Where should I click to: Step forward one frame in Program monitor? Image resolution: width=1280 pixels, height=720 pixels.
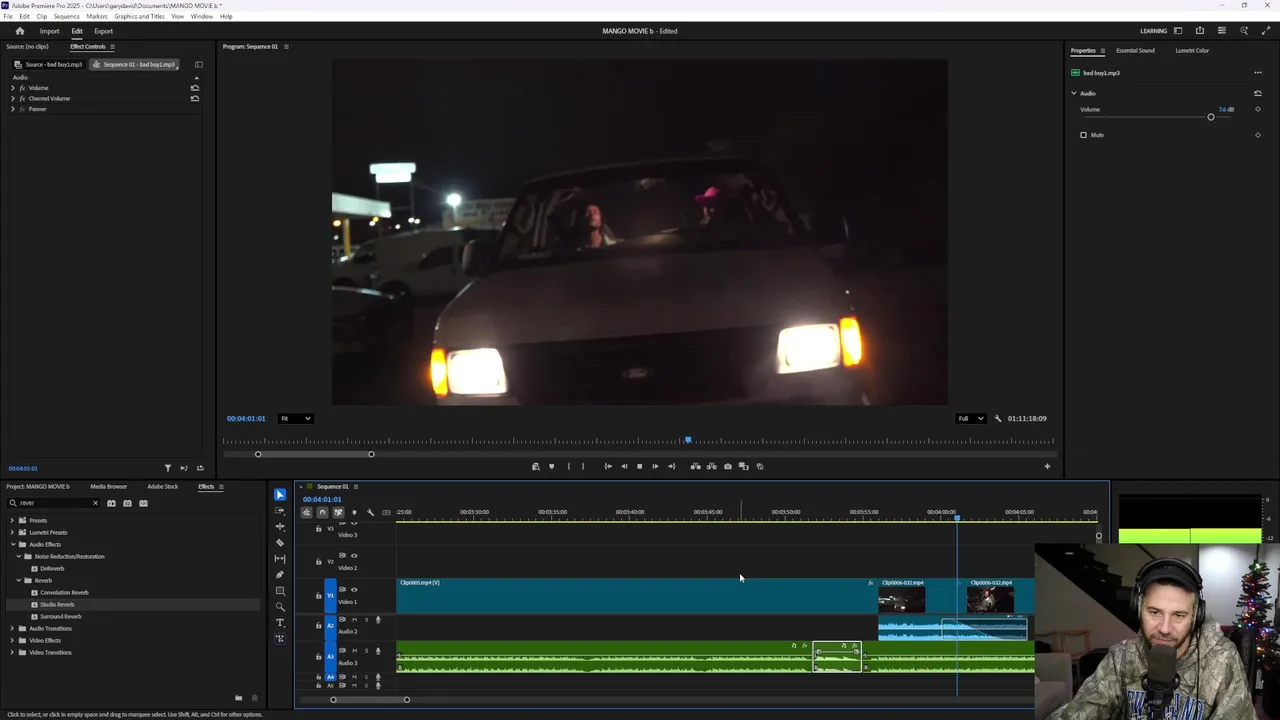click(x=656, y=466)
